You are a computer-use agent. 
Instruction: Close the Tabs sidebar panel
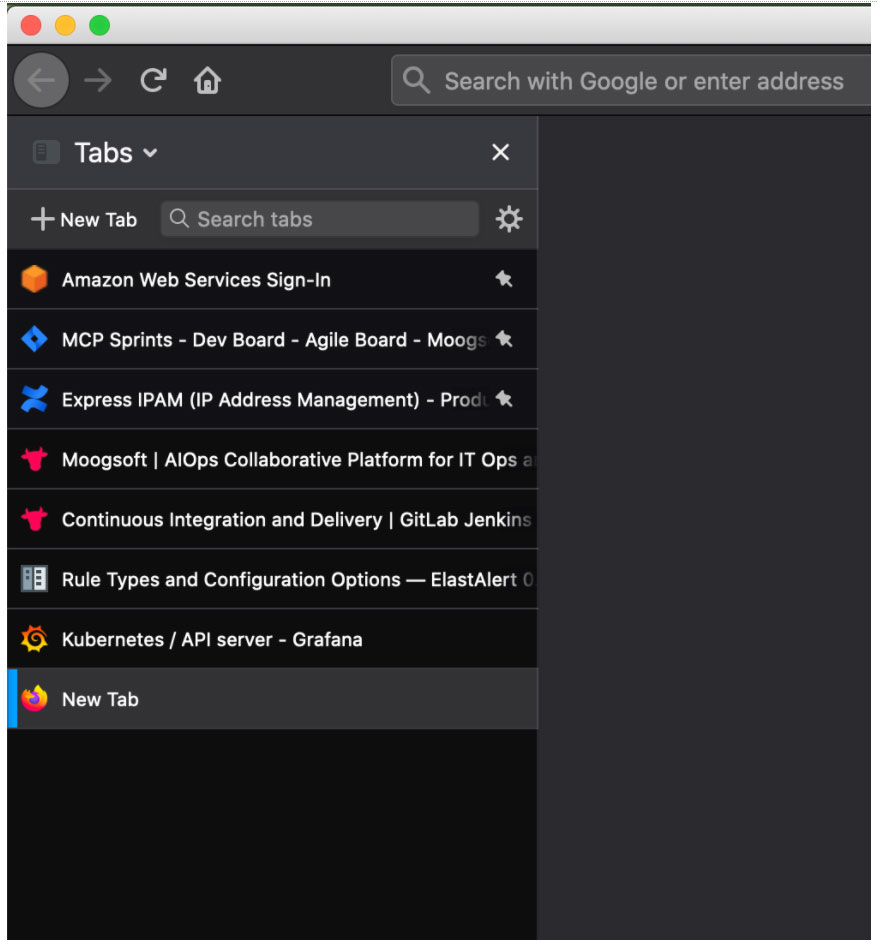click(500, 152)
